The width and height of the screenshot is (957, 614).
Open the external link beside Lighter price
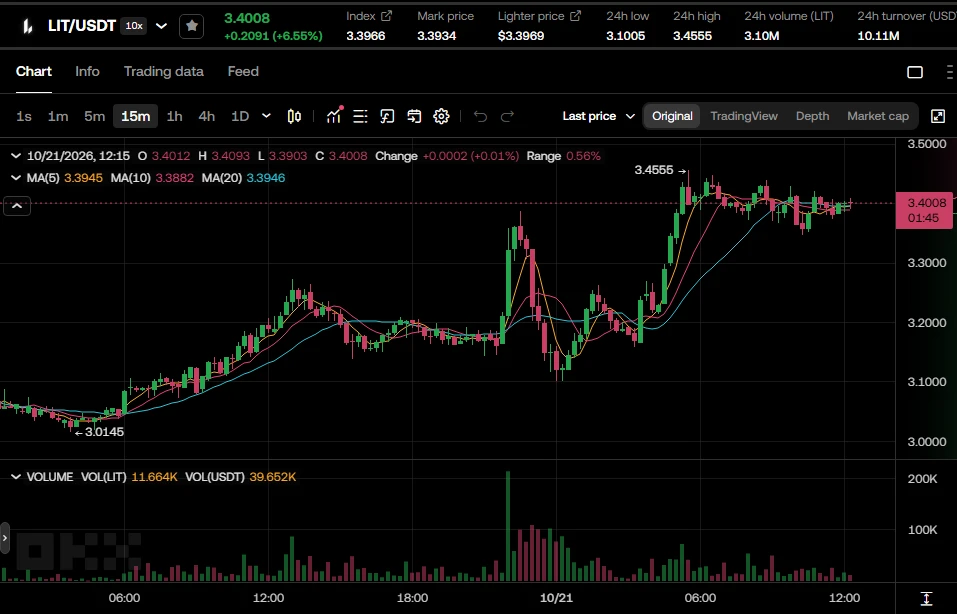(x=576, y=16)
